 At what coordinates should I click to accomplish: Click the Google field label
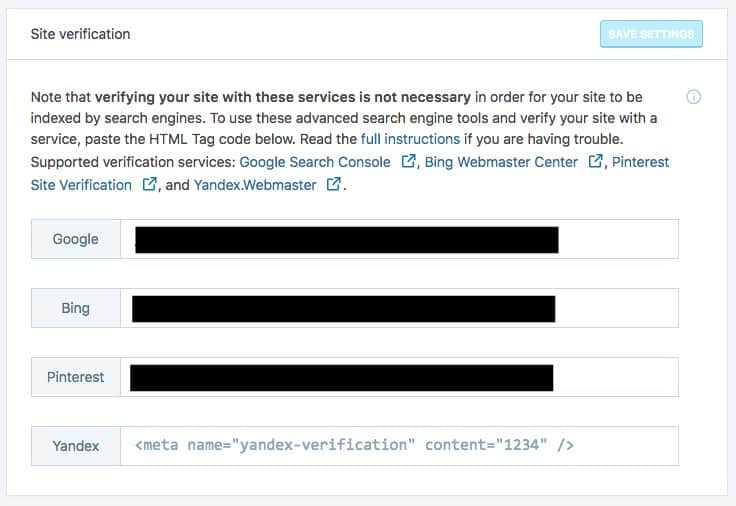pos(76,239)
